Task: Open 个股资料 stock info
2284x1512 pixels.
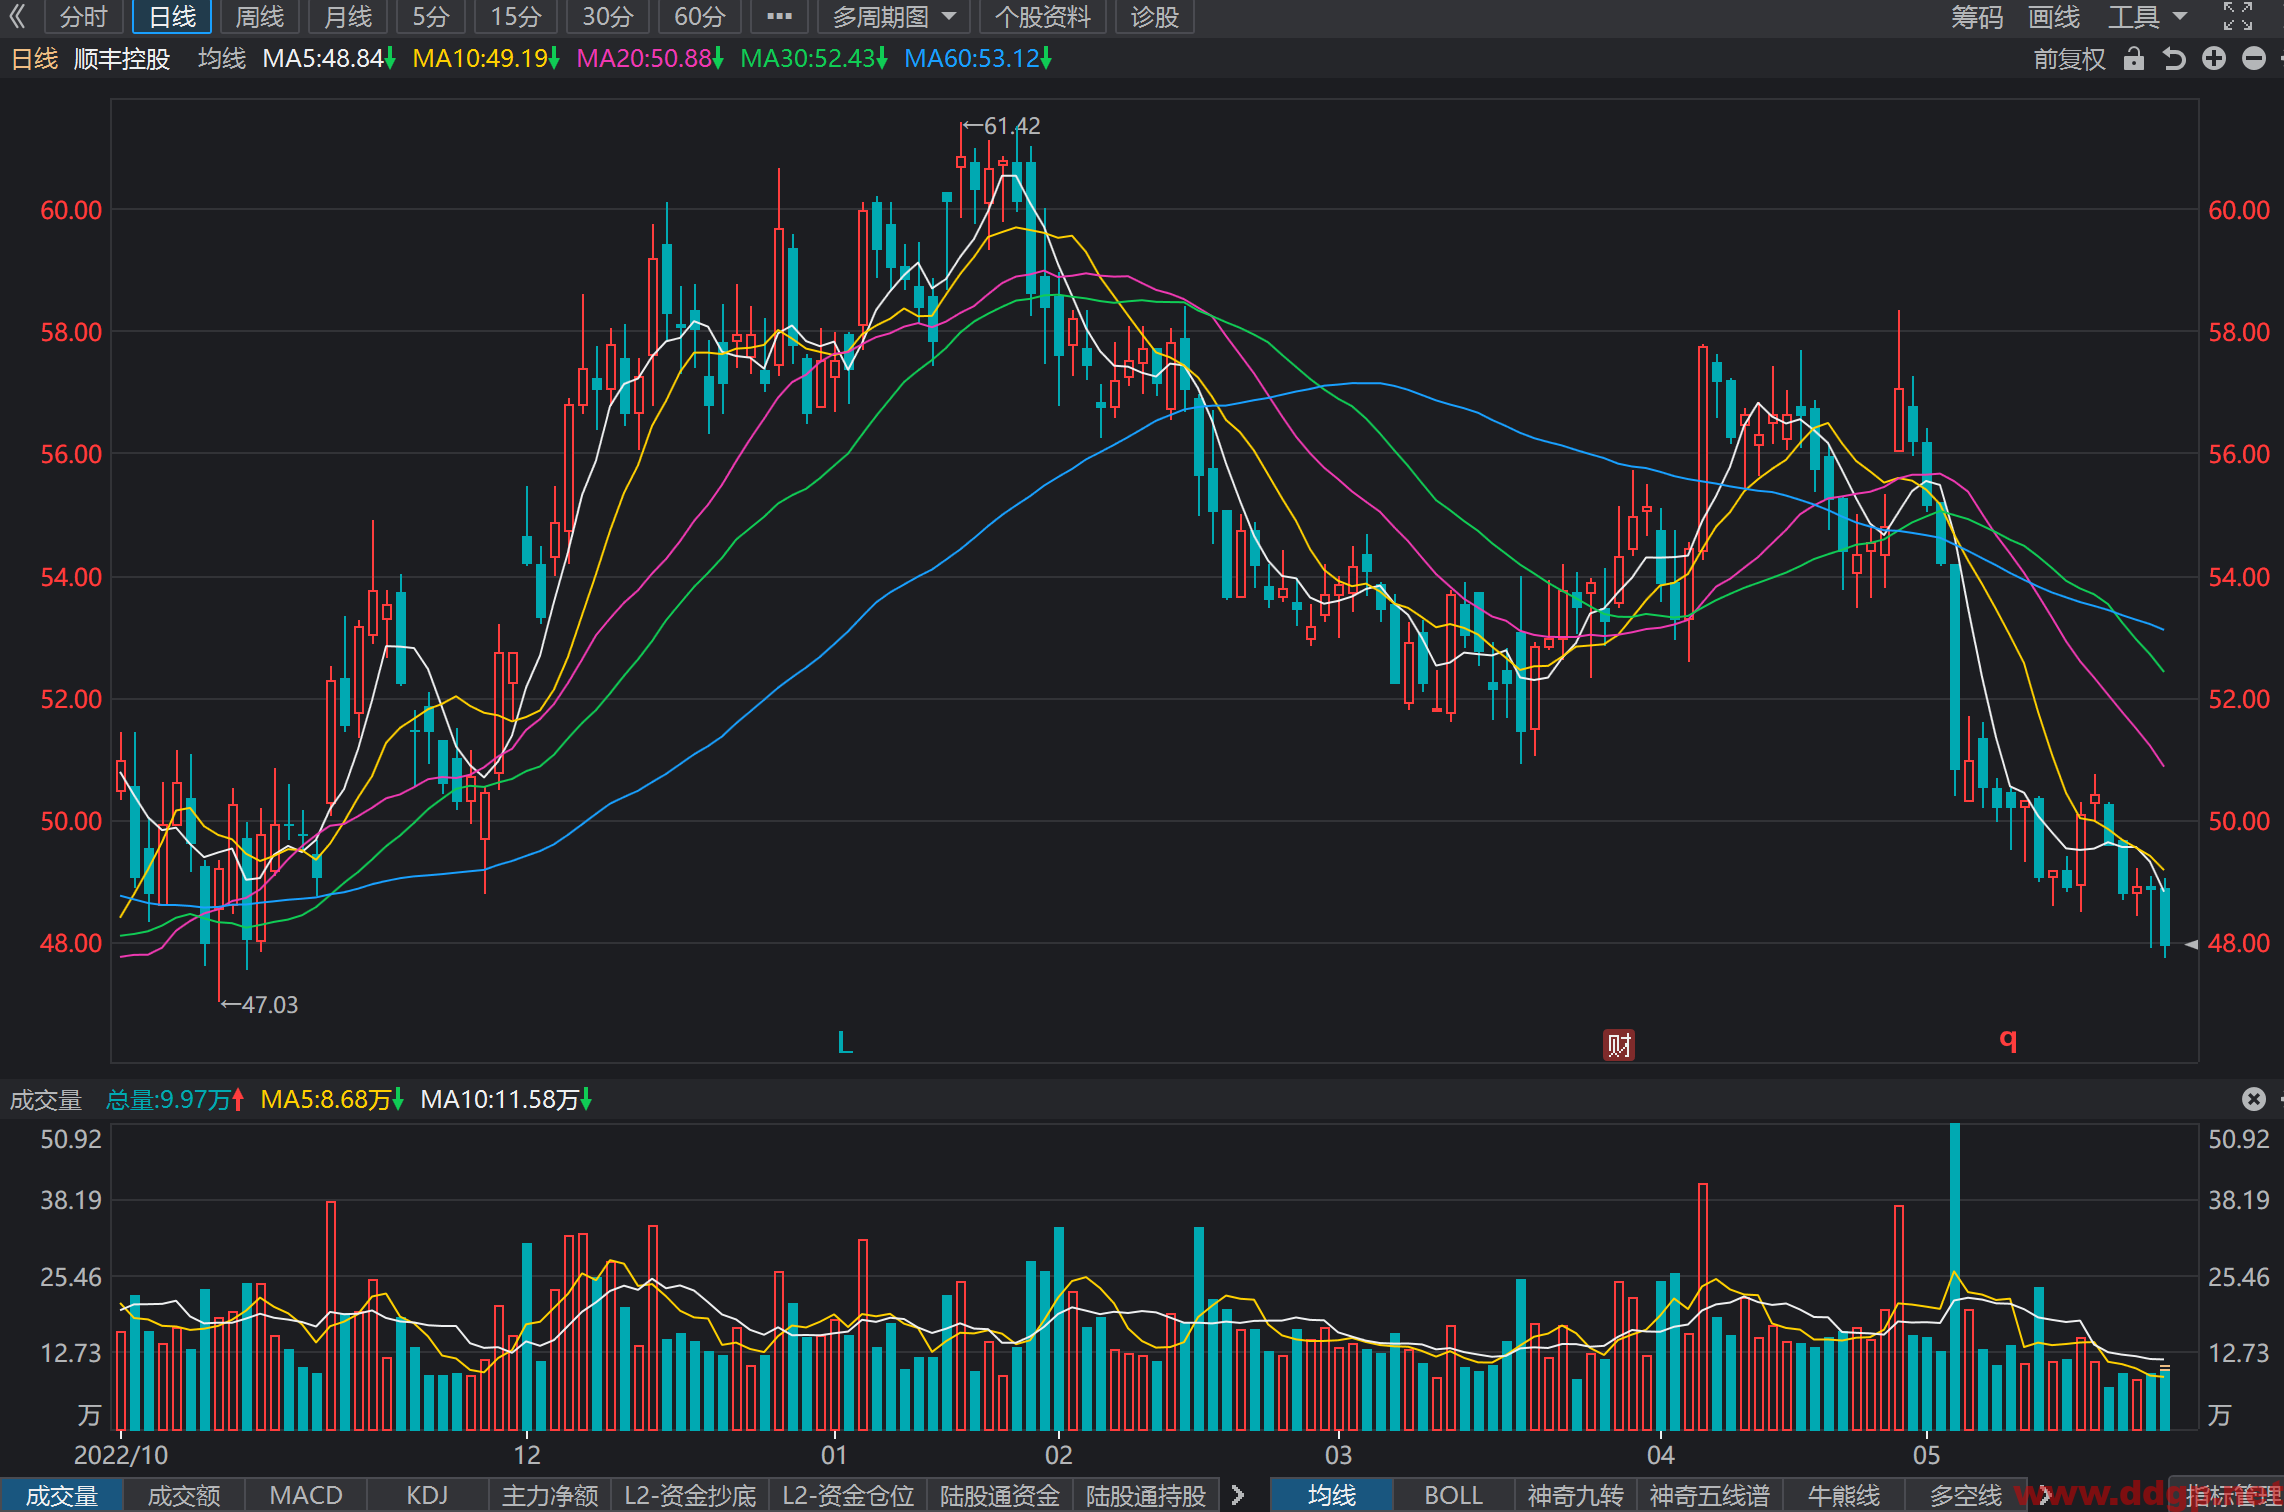Action: point(1042,17)
